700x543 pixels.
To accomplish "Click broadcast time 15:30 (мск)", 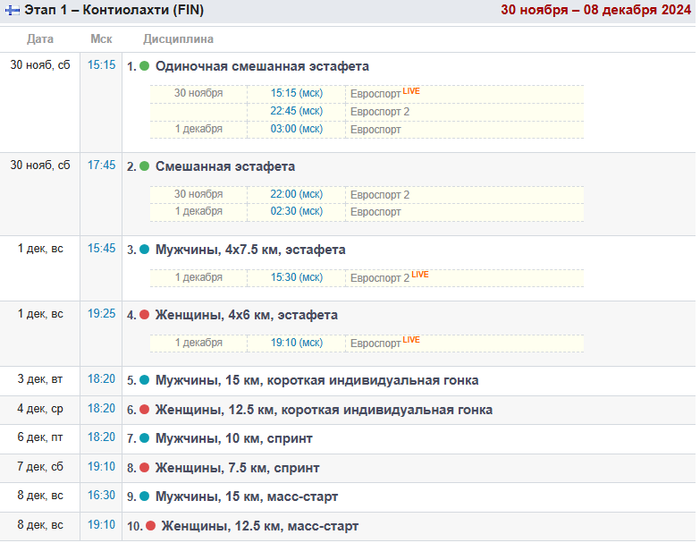I will click(x=296, y=277).
